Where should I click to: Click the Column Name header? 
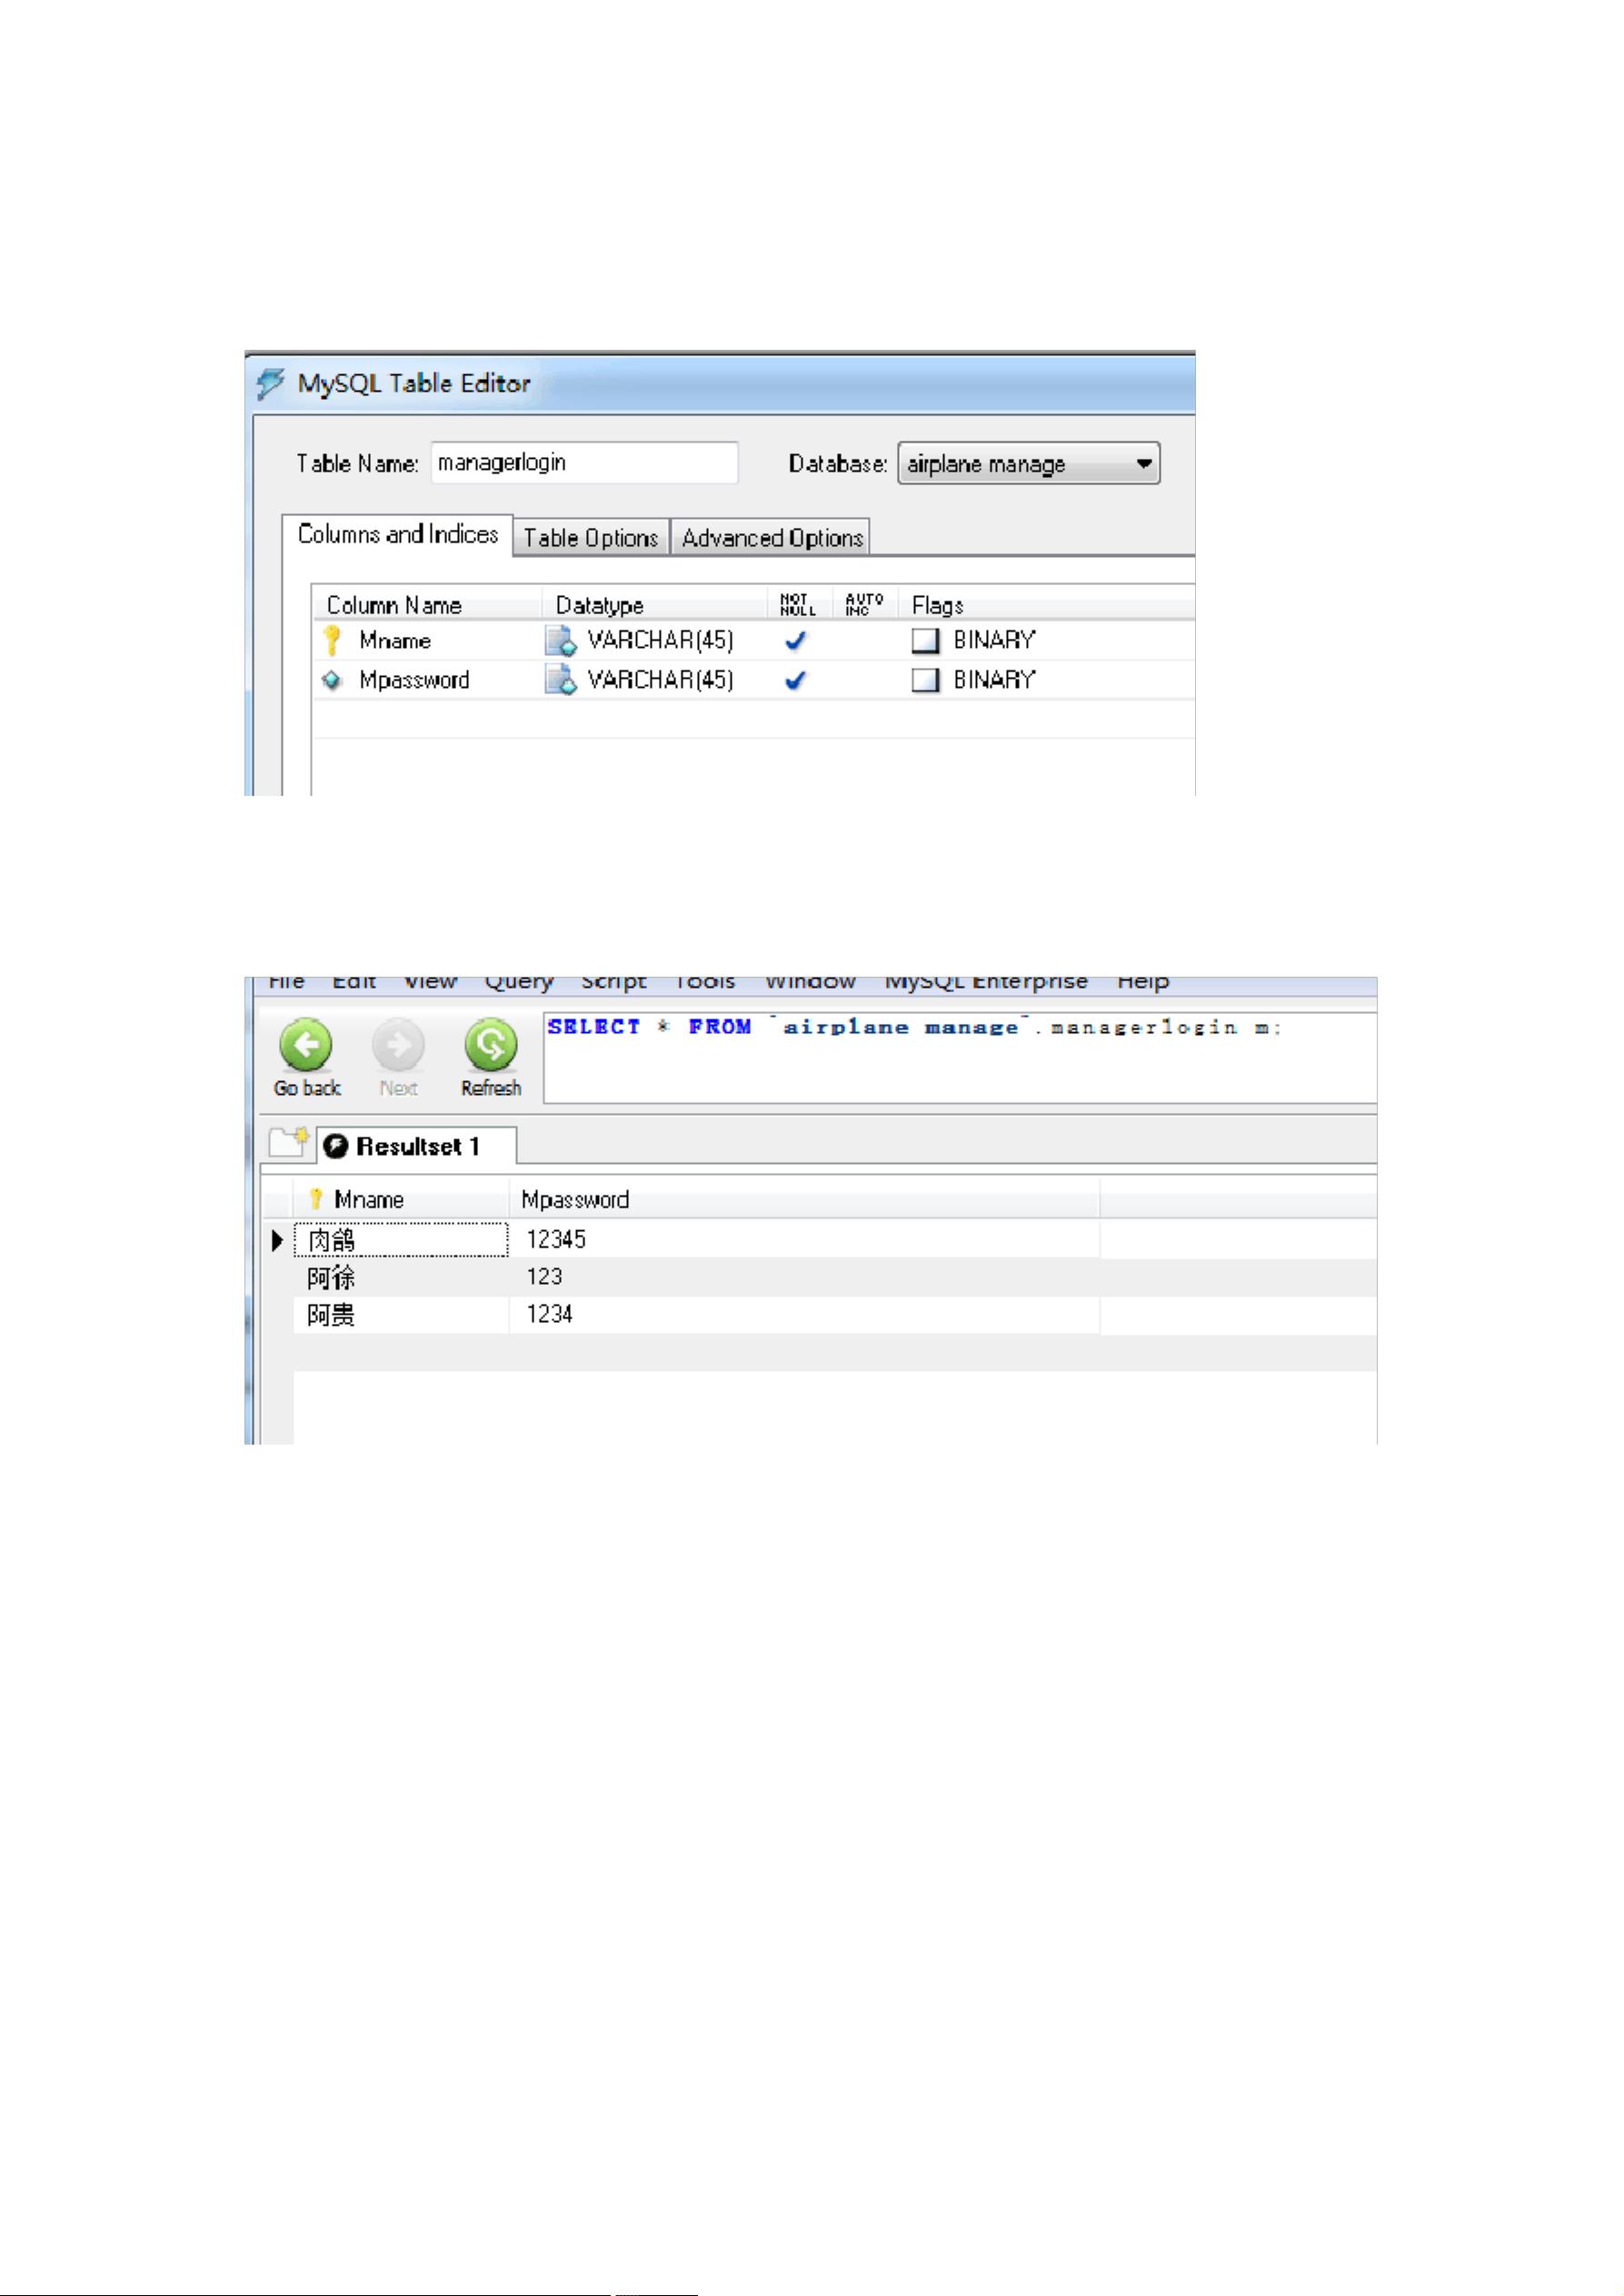[x=427, y=605]
